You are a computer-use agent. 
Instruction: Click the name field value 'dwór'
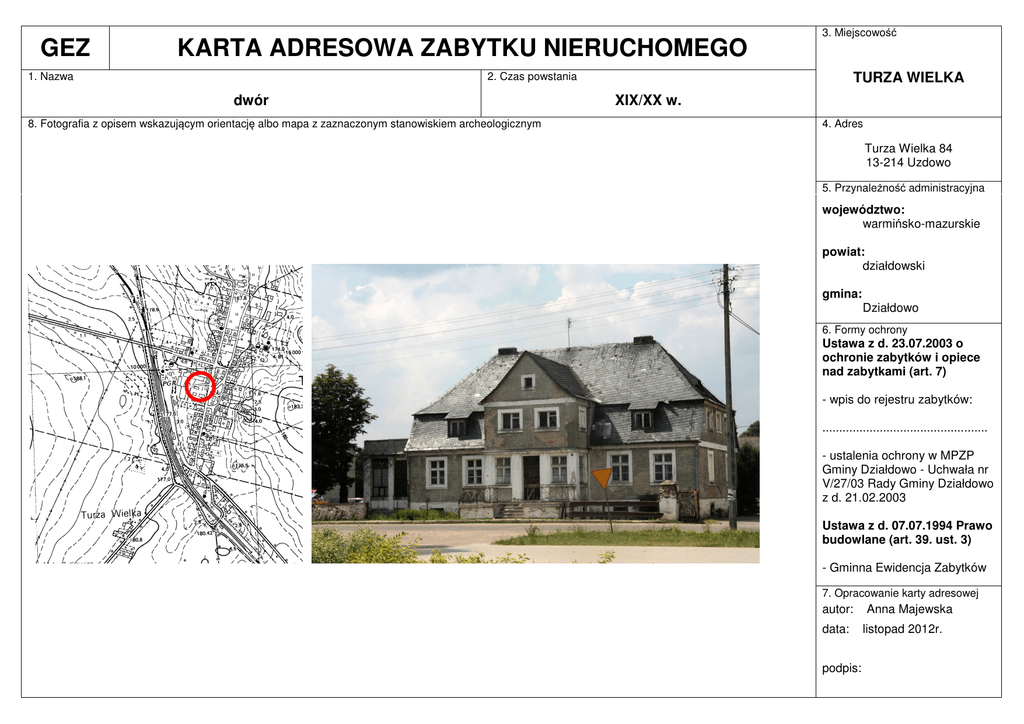coord(251,100)
